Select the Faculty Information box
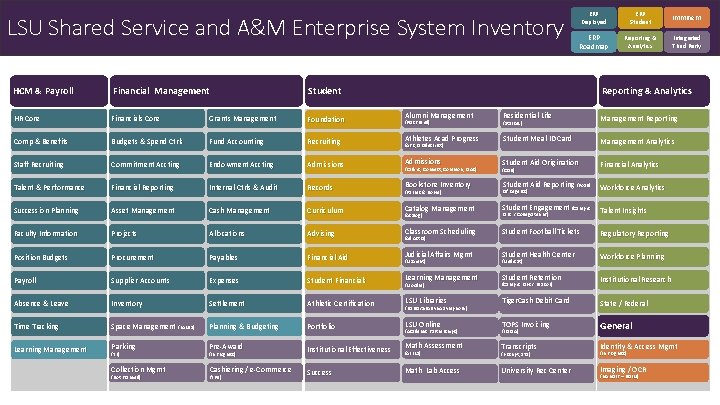The width and height of the screenshot is (720, 405). 59,234
